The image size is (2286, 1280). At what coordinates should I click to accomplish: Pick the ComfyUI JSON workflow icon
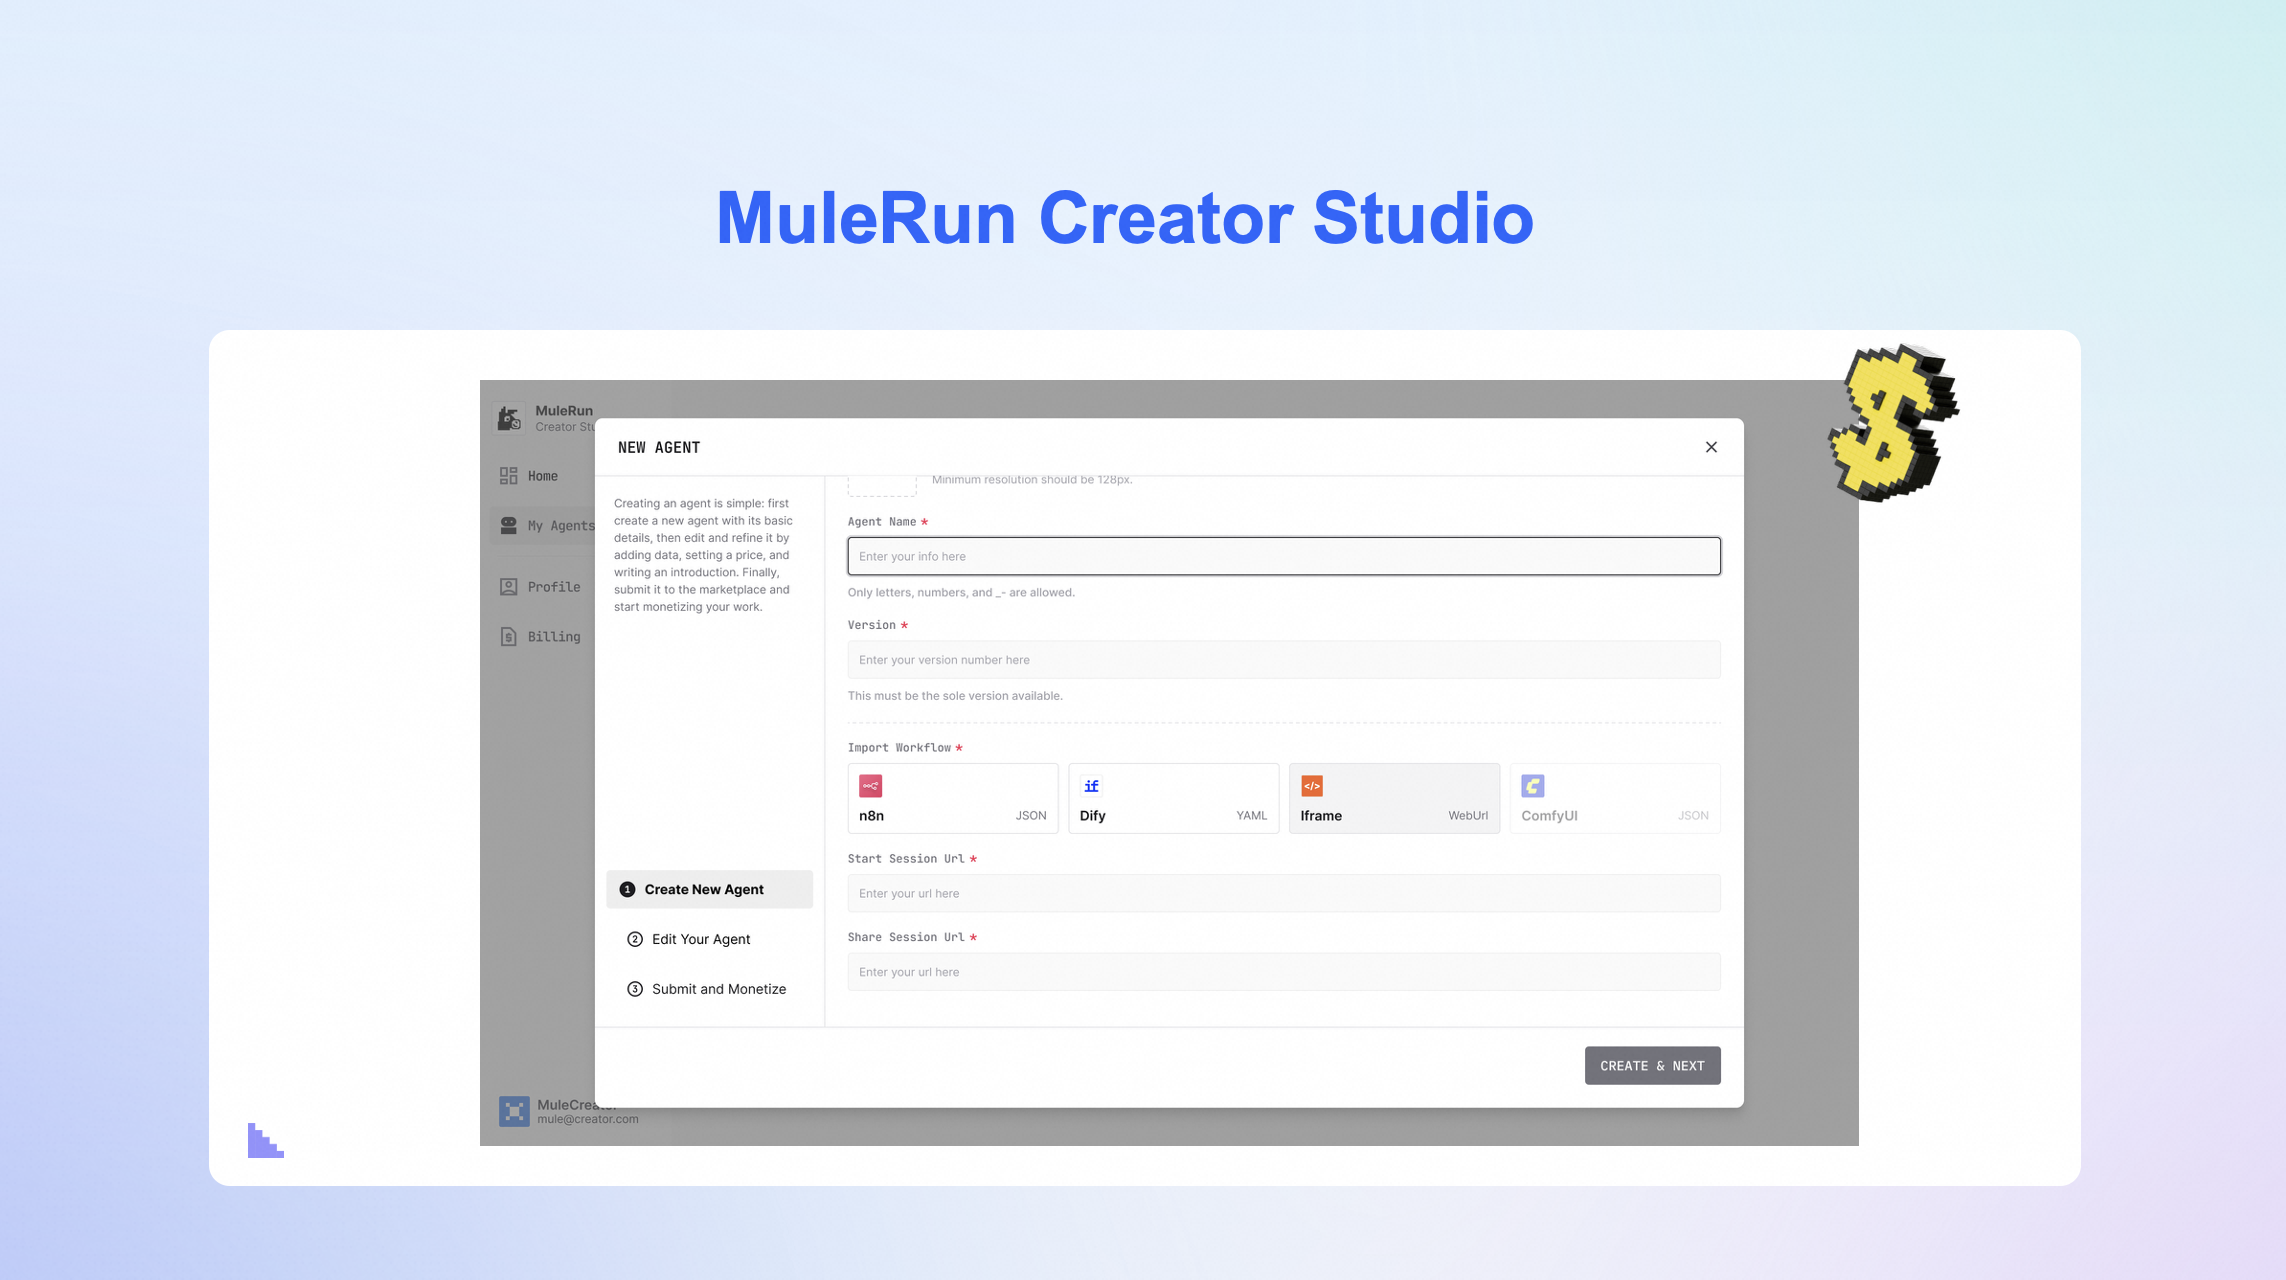(1533, 786)
